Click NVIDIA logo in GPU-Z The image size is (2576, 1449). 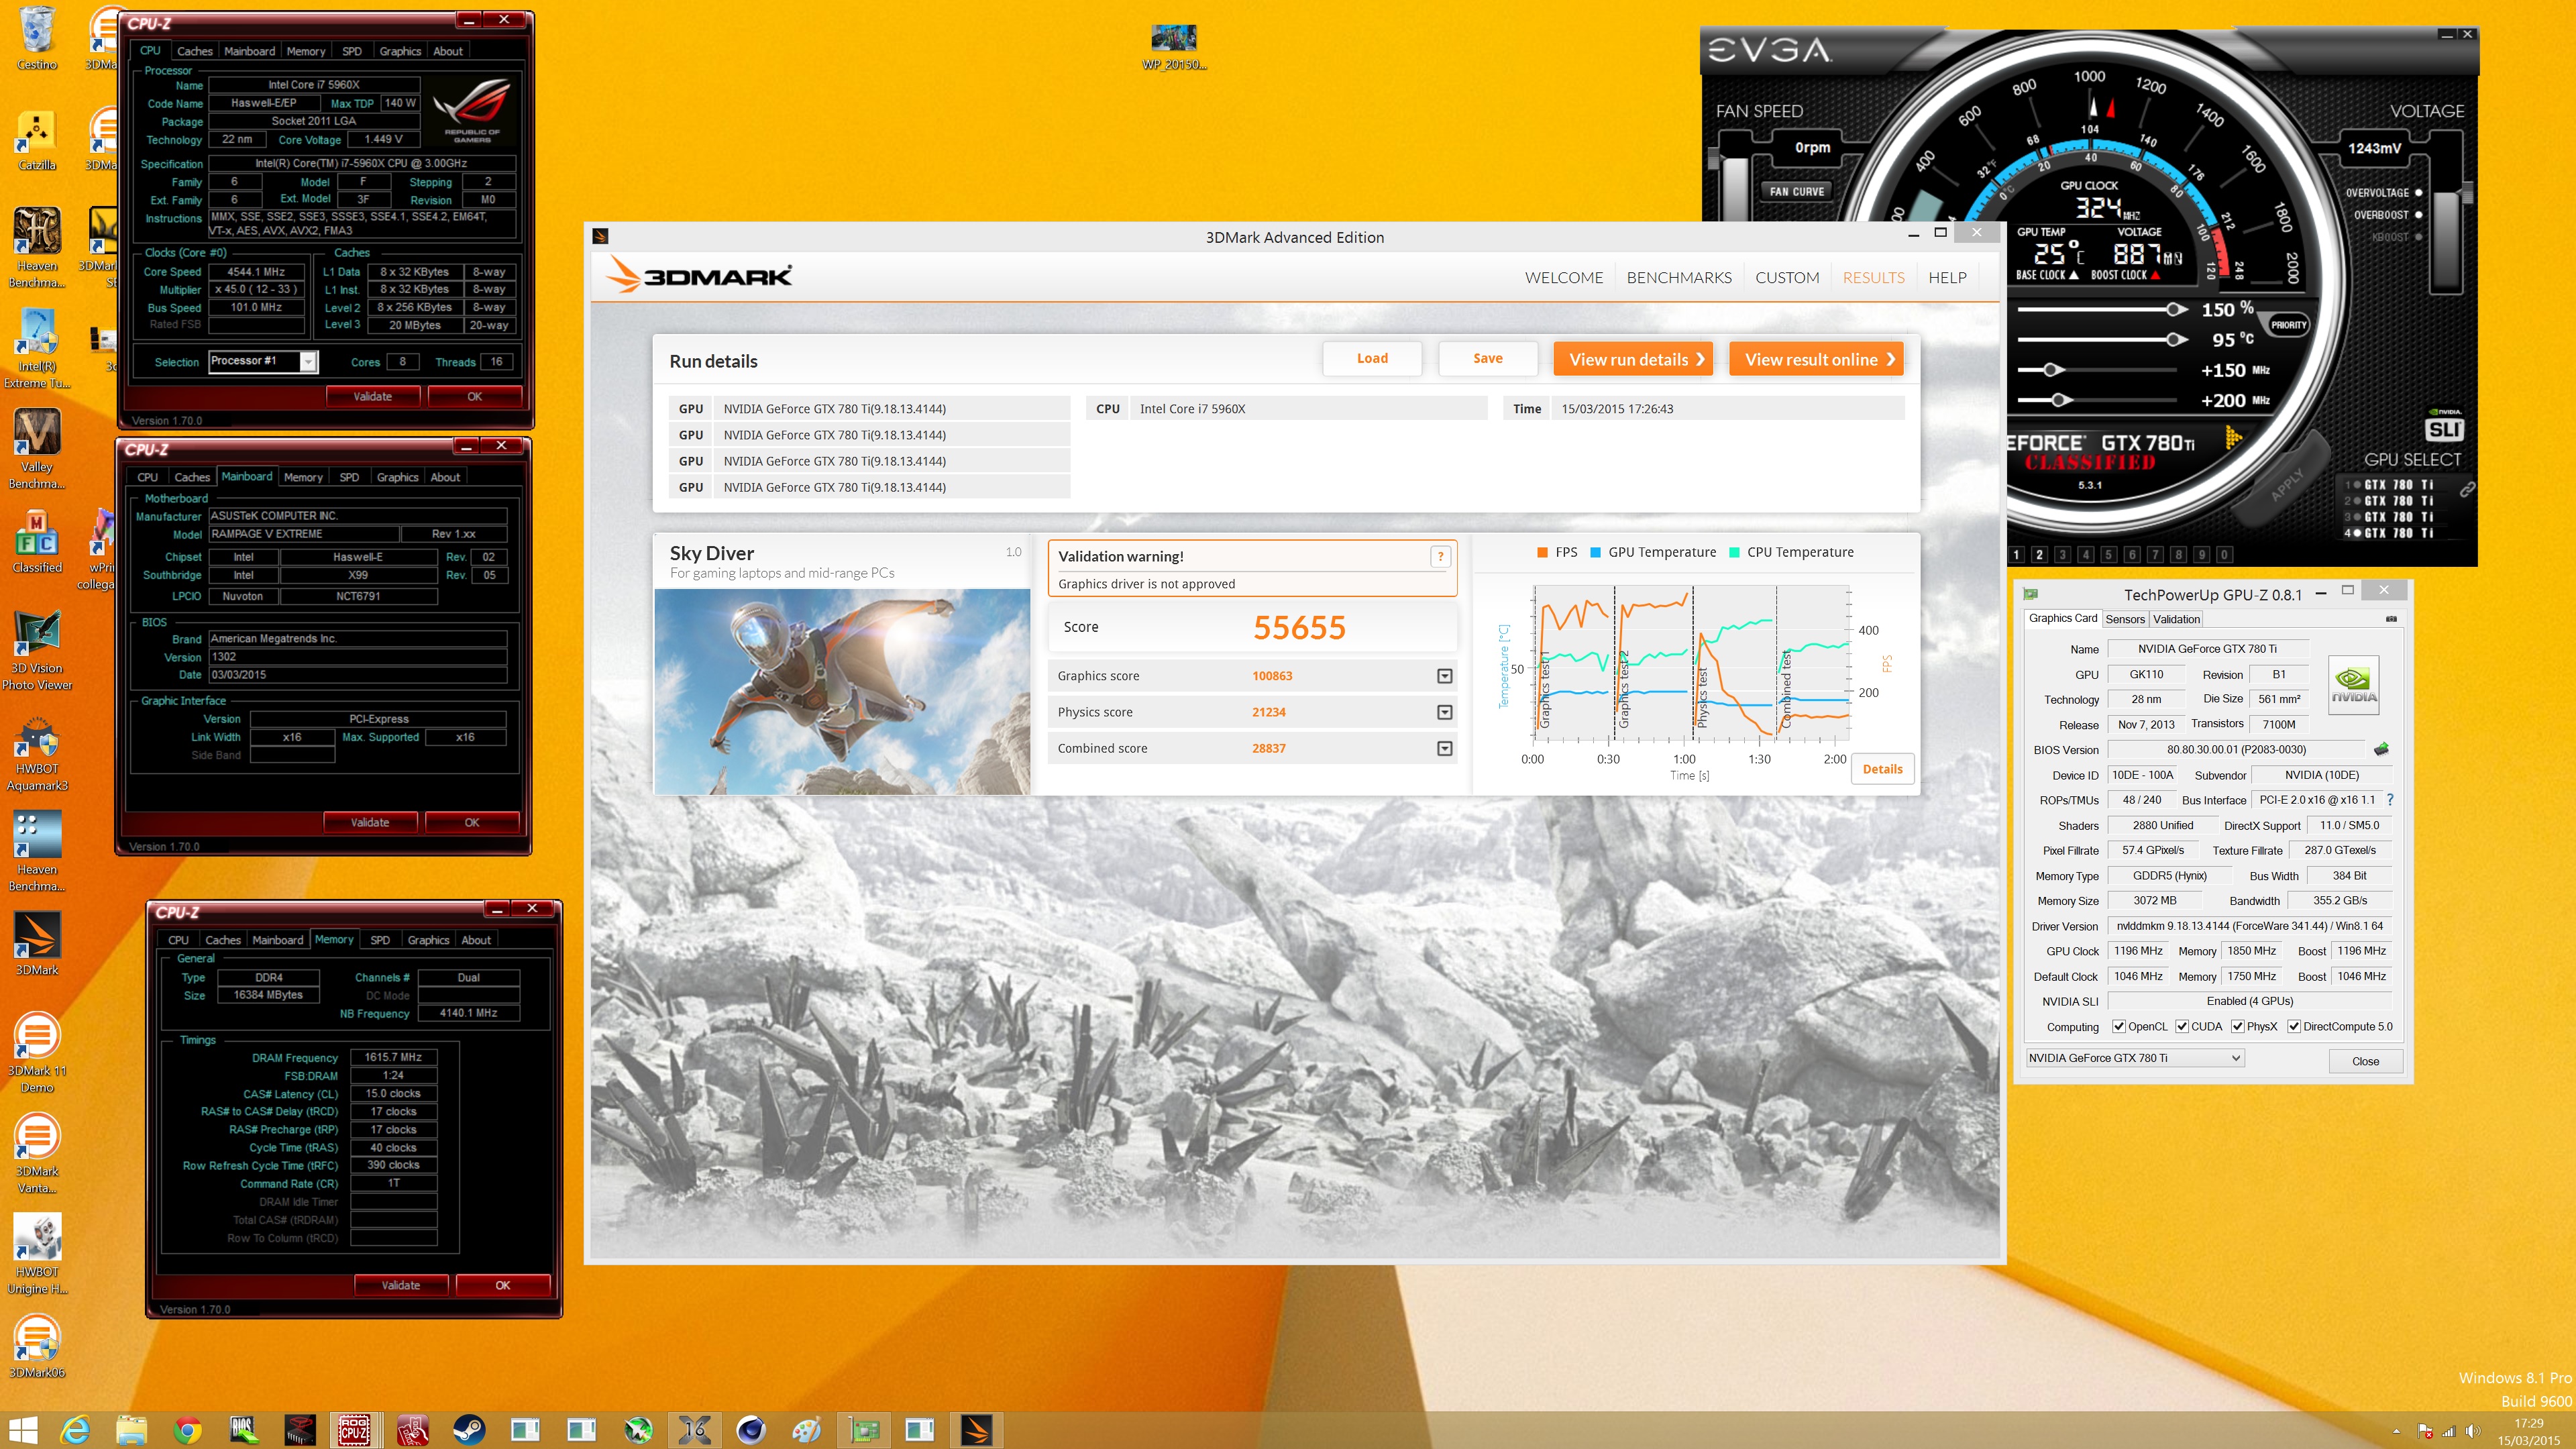tap(2353, 685)
